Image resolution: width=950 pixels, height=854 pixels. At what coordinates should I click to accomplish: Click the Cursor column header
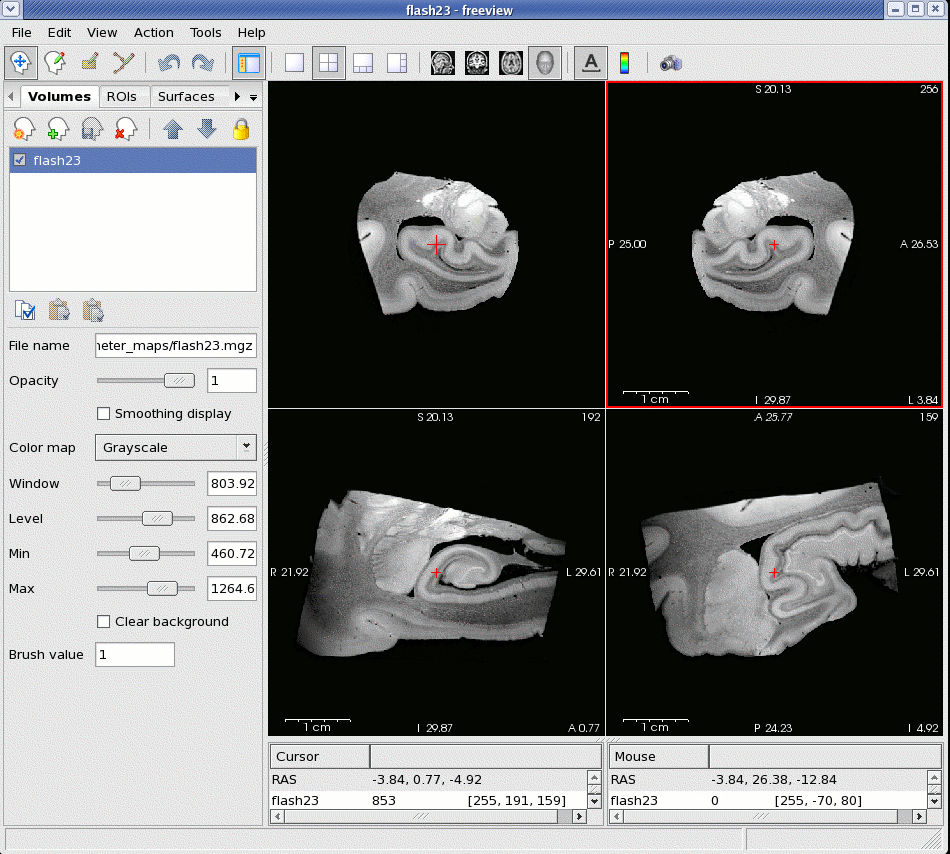tap(319, 757)
